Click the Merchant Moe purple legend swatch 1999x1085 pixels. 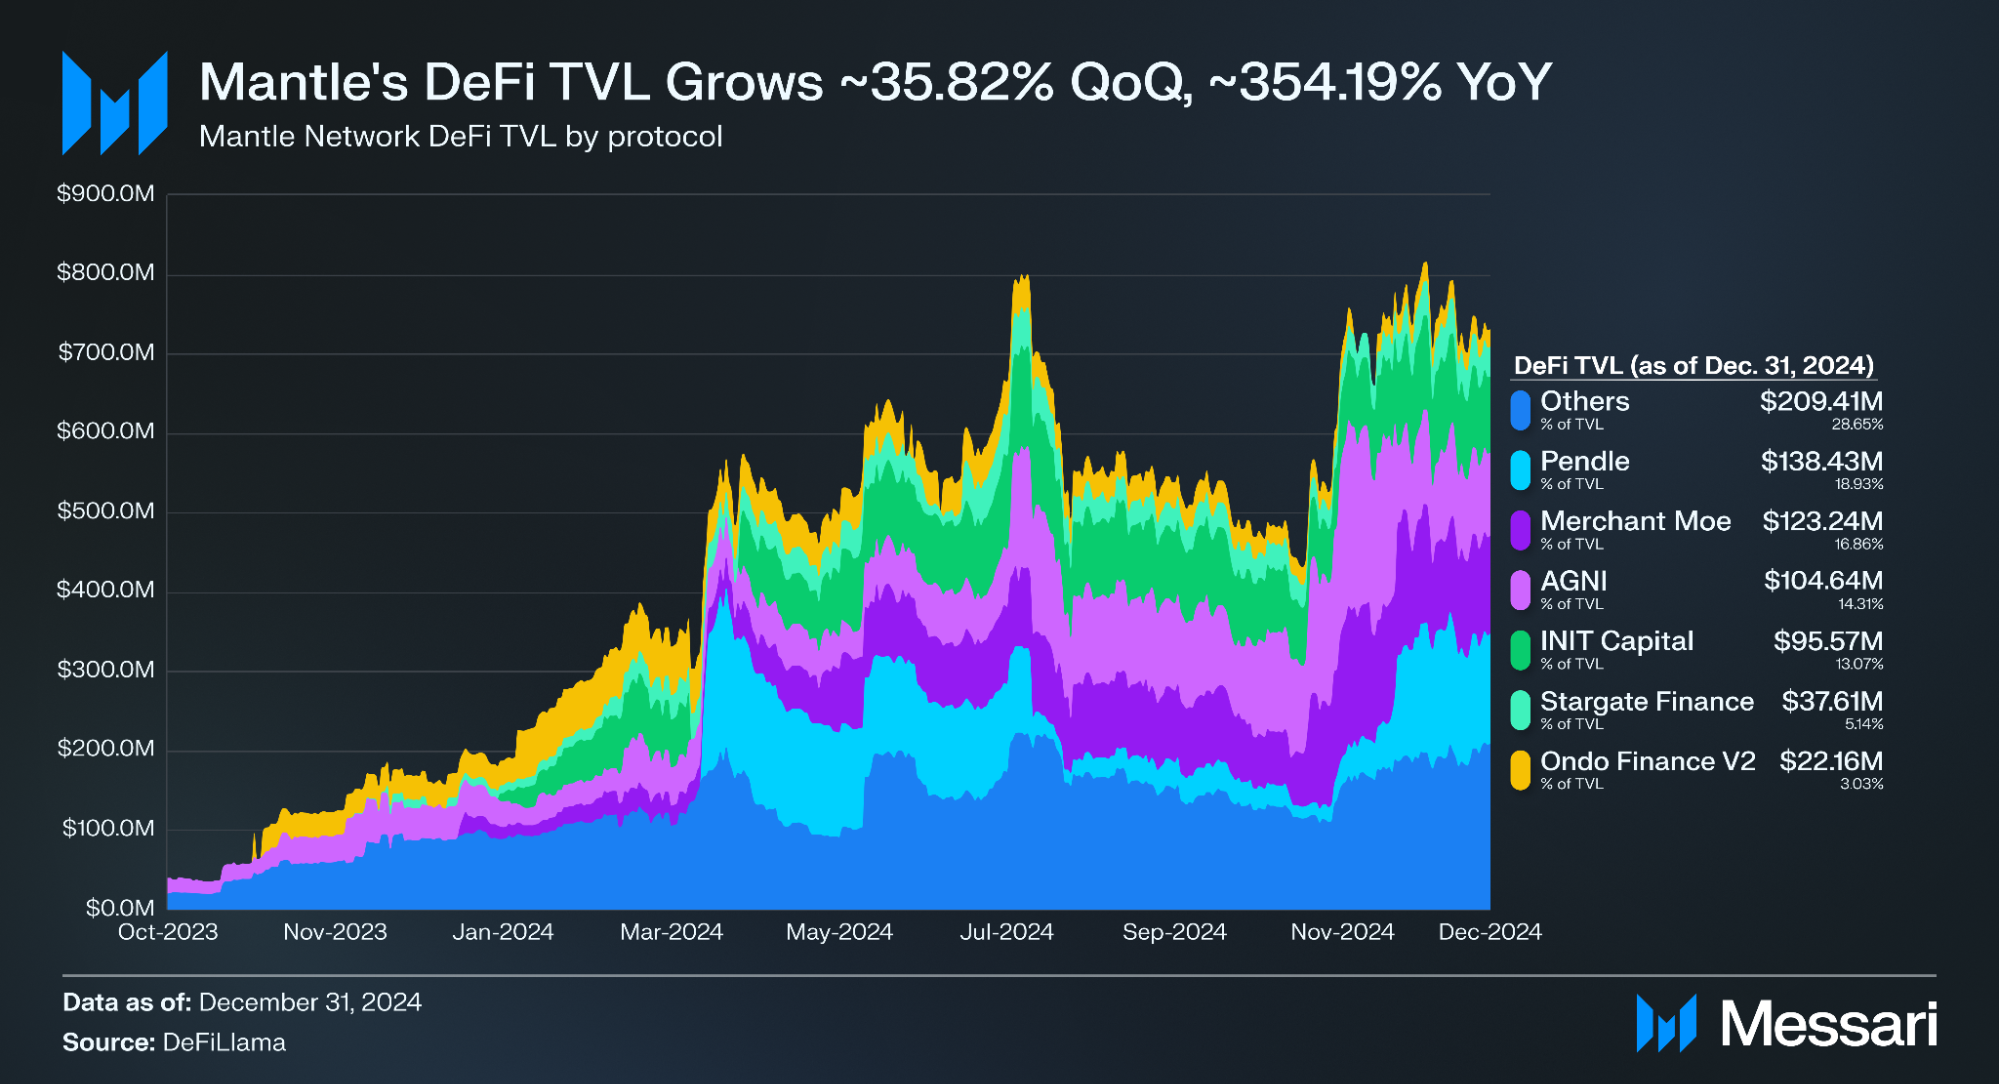[1520, 530]
